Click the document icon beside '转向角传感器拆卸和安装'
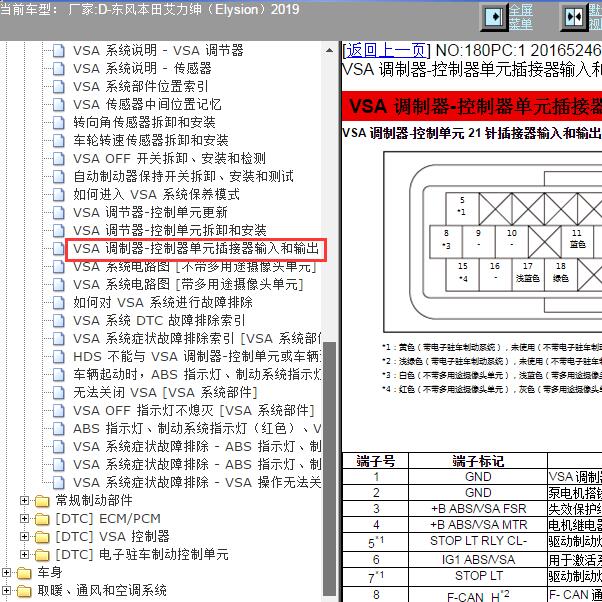602x602 pixels. [x=58, y=122]
